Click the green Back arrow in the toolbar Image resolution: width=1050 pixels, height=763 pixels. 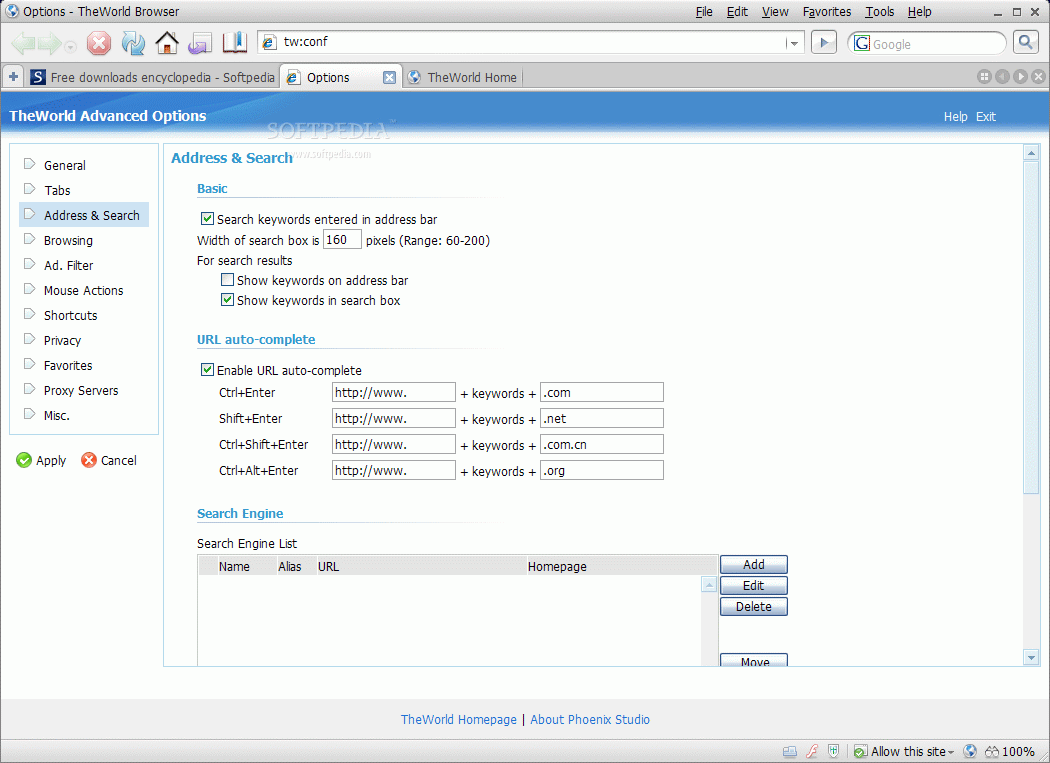coord(23,44)
